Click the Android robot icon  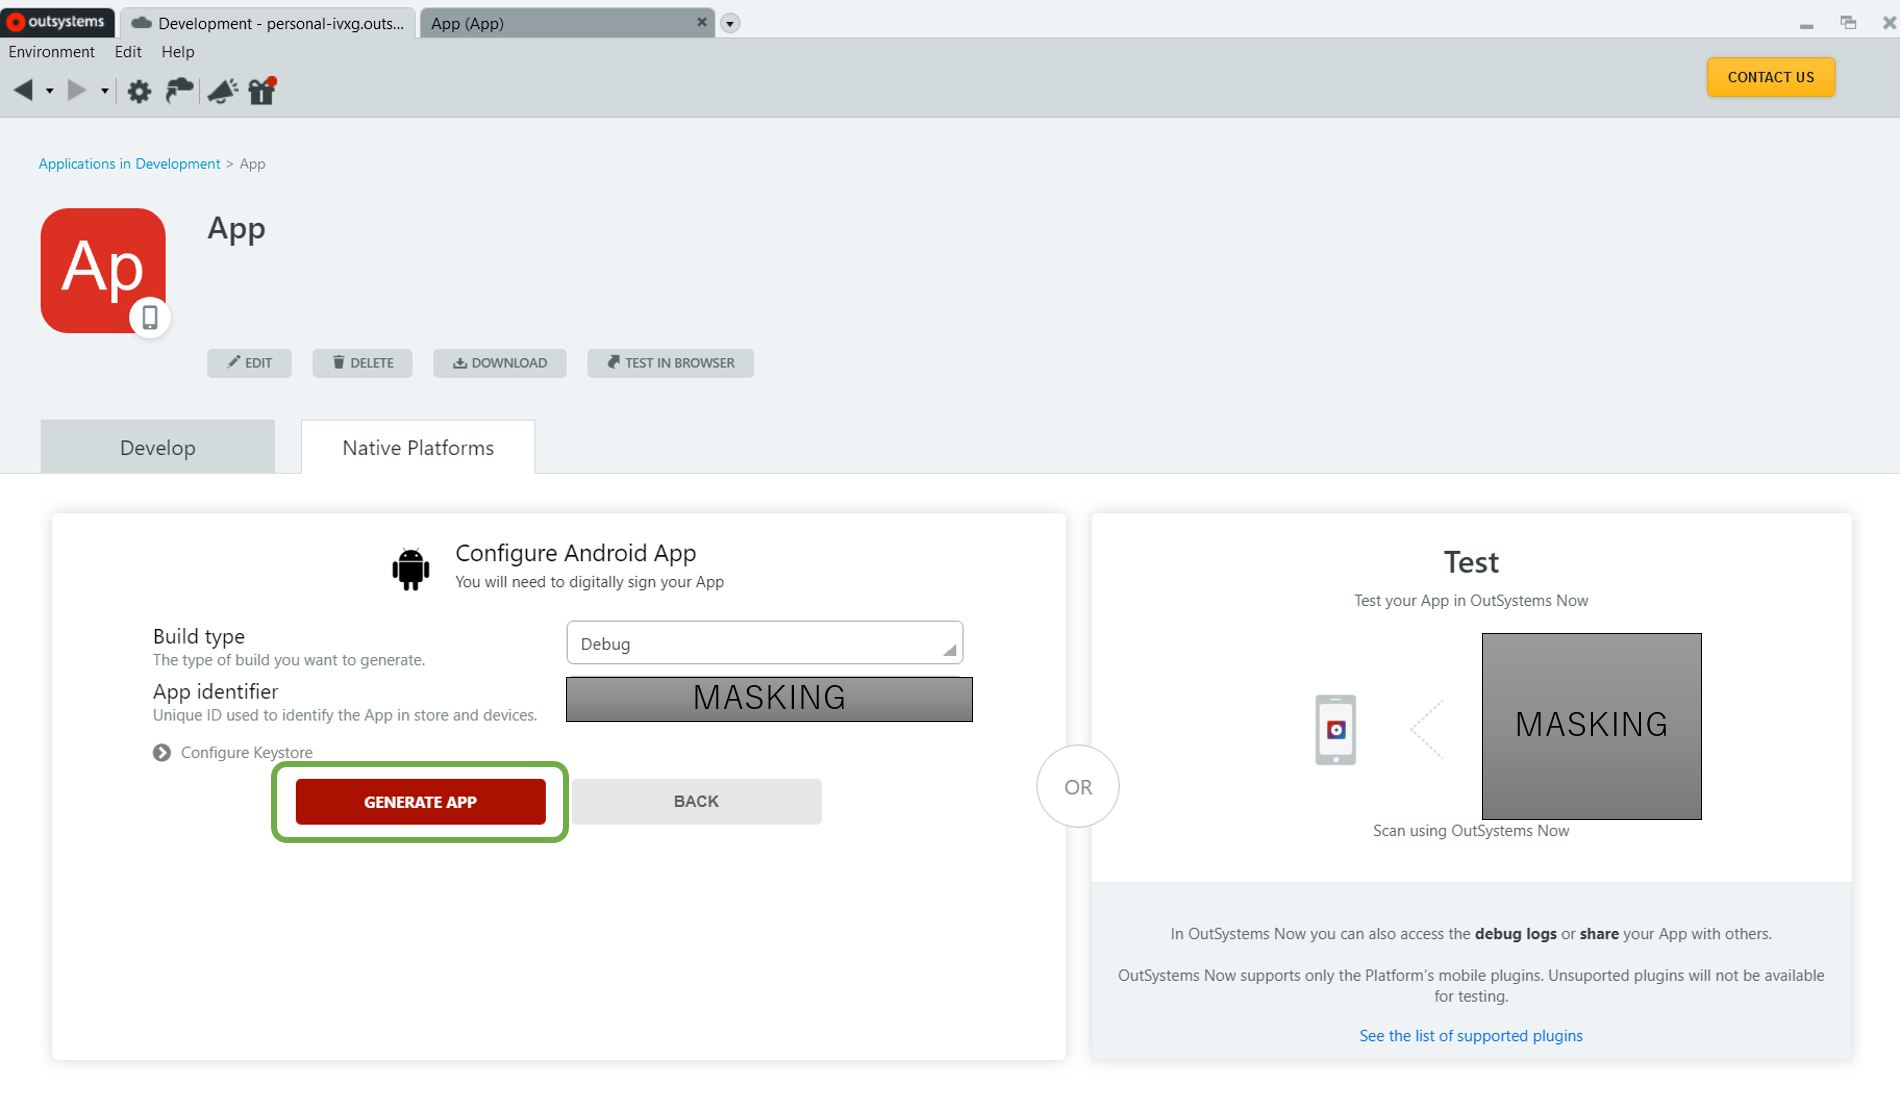[411, 568]
